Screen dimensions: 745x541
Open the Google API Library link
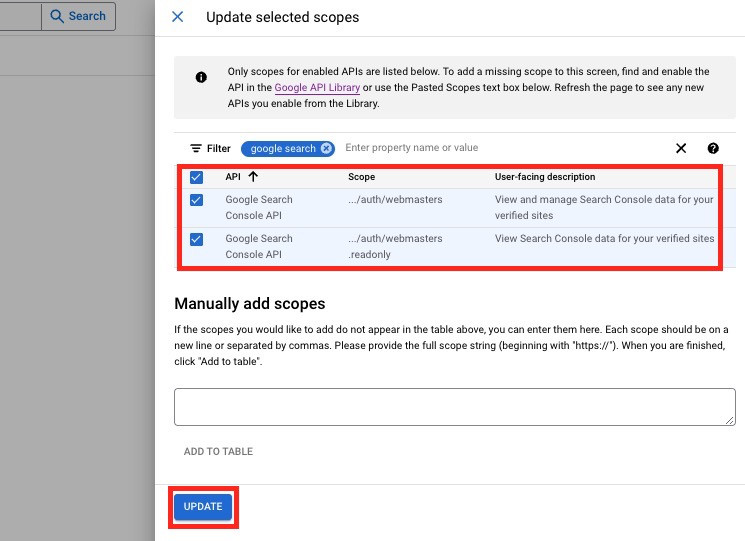click(317, 87)
